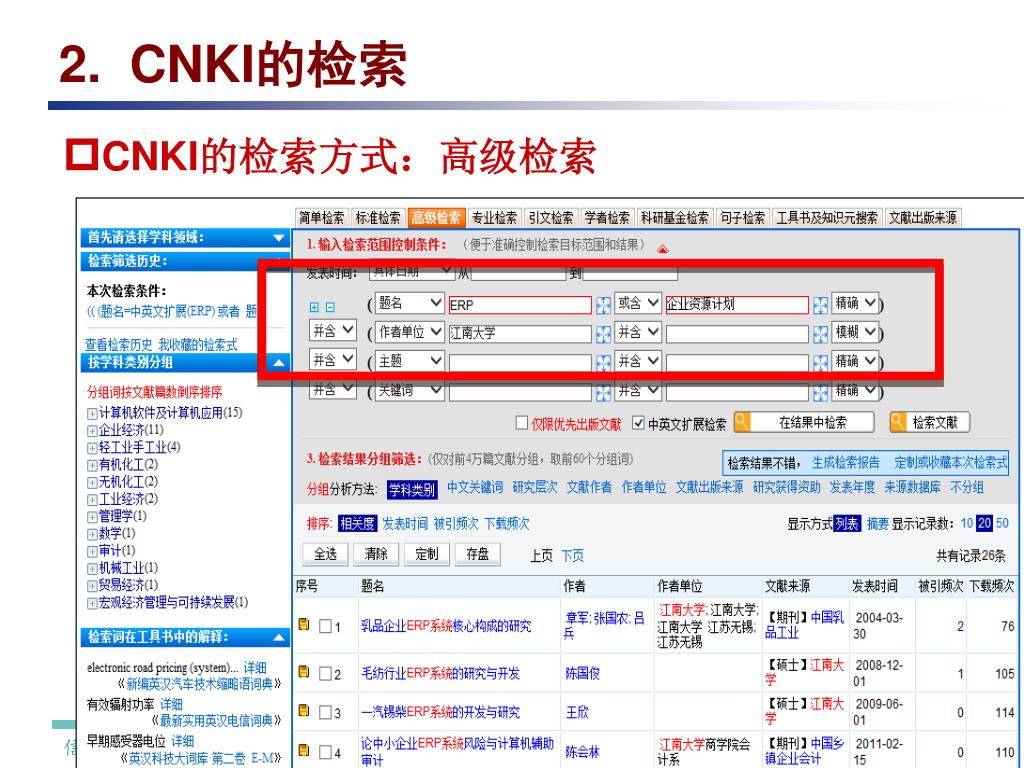The width and height of the screenshot is (1024, 768).
Task: Open the document icon for result row 1
Action: (x=304, y=624)
